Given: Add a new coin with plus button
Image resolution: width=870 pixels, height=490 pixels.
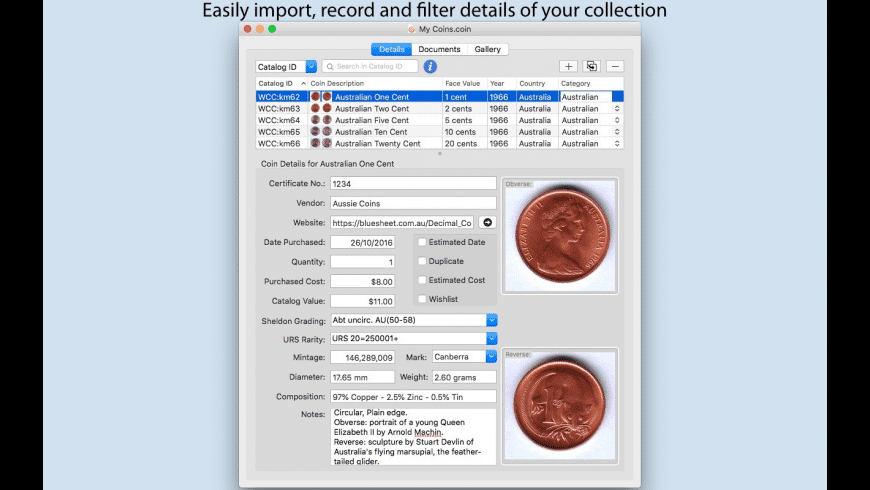Looking at the screenshot, I should pos(568,67).
